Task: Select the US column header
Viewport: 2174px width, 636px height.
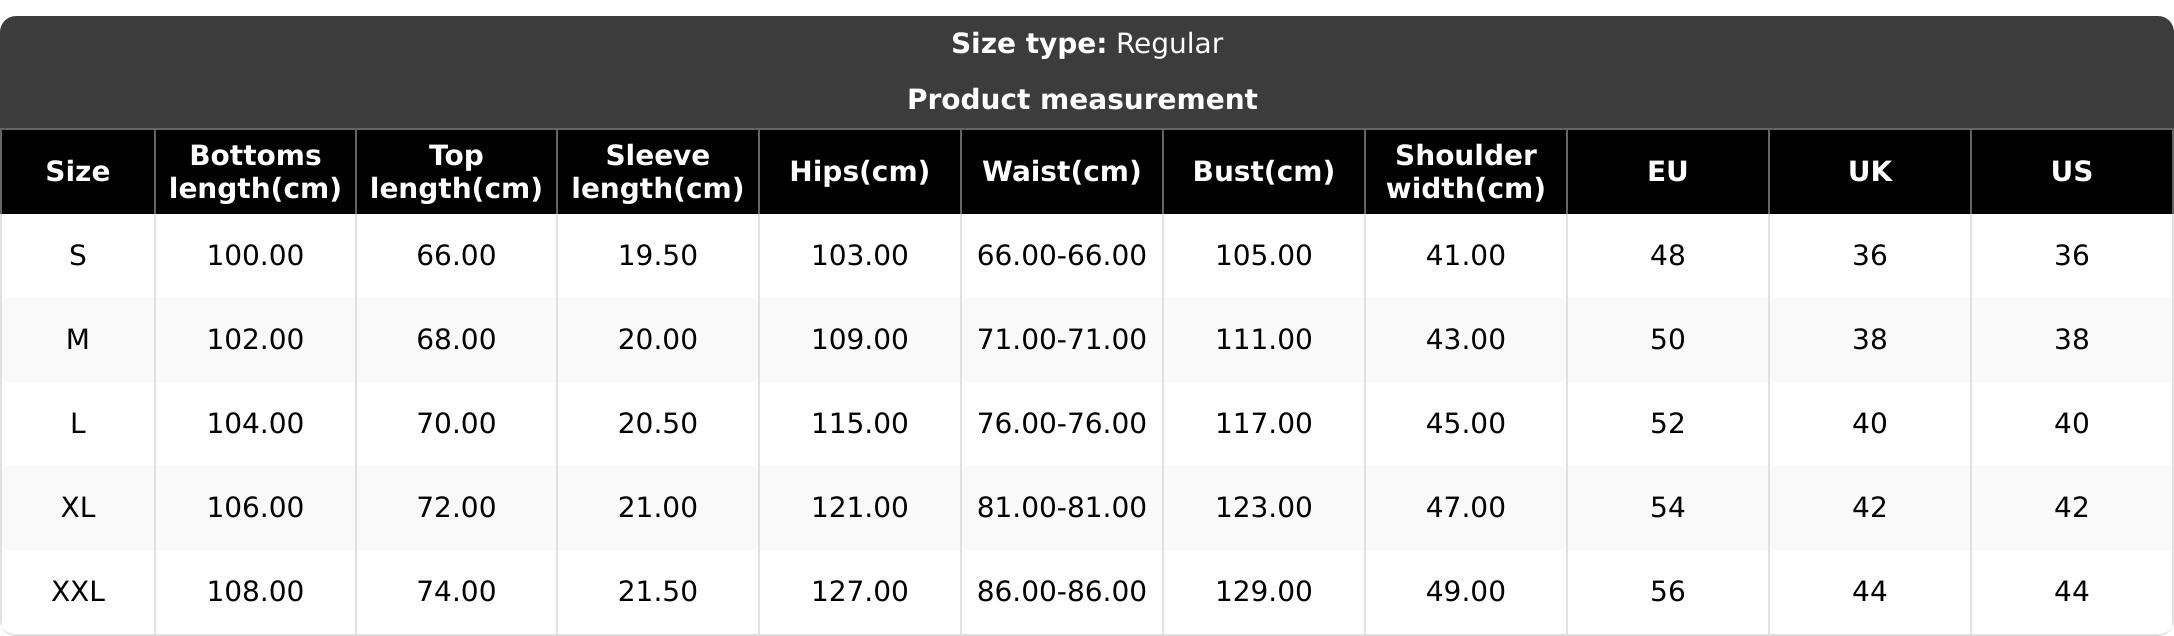Action: (2071, 172)
